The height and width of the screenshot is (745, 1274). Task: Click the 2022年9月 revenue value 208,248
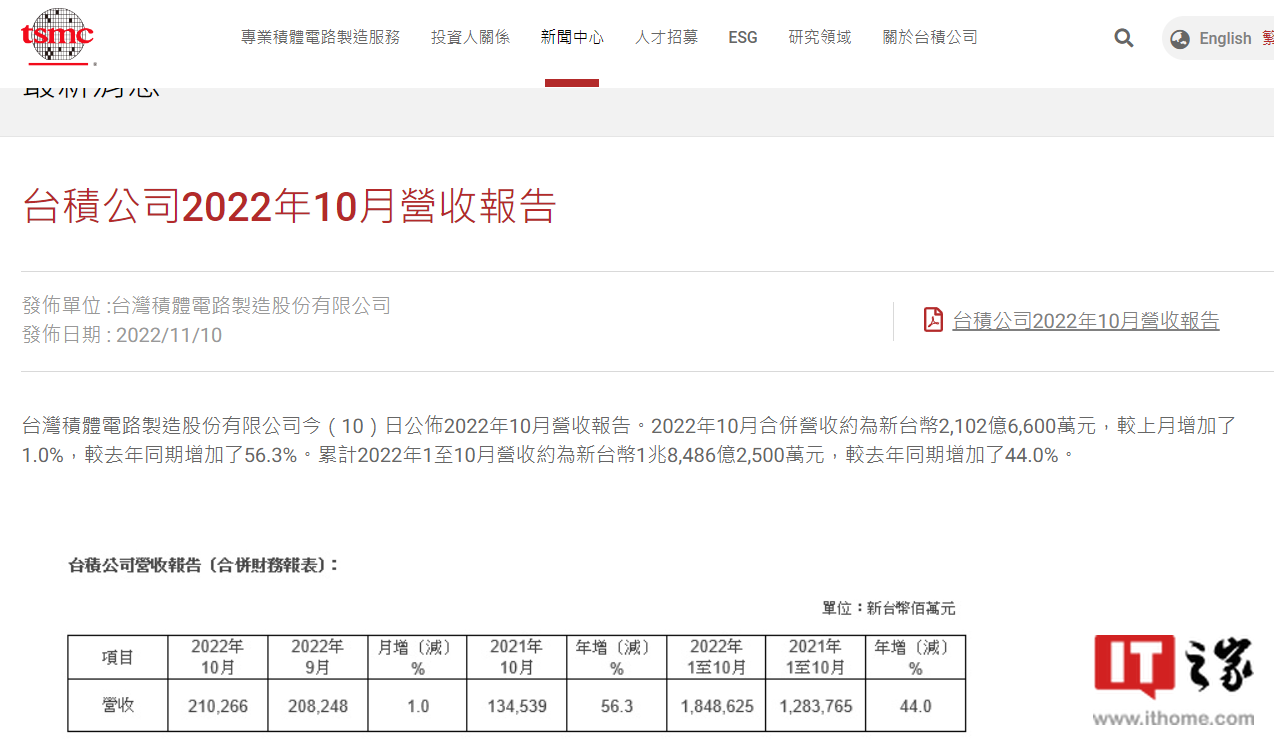pos(317,706)
